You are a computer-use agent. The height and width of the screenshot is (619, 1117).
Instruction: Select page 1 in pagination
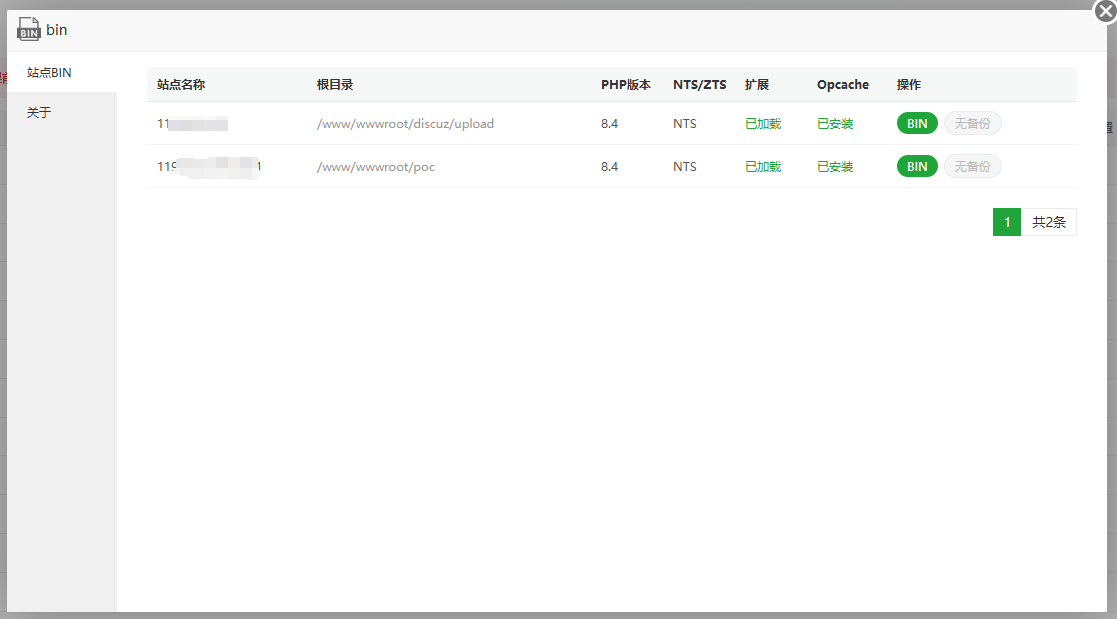[x=1007, y=222]
